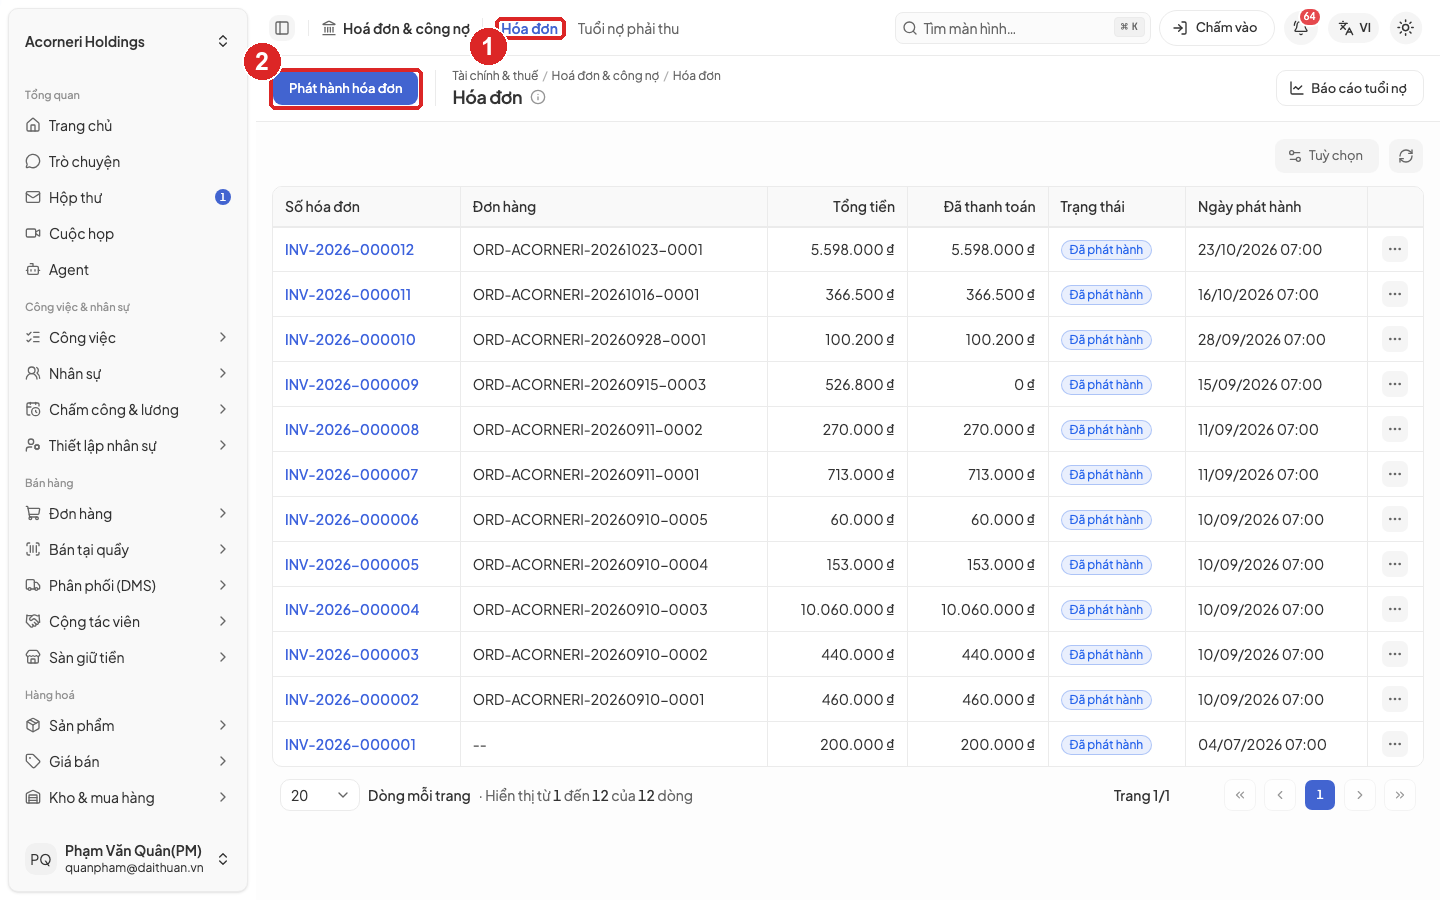Open Cuộc họp meetings

pos(128,234)
